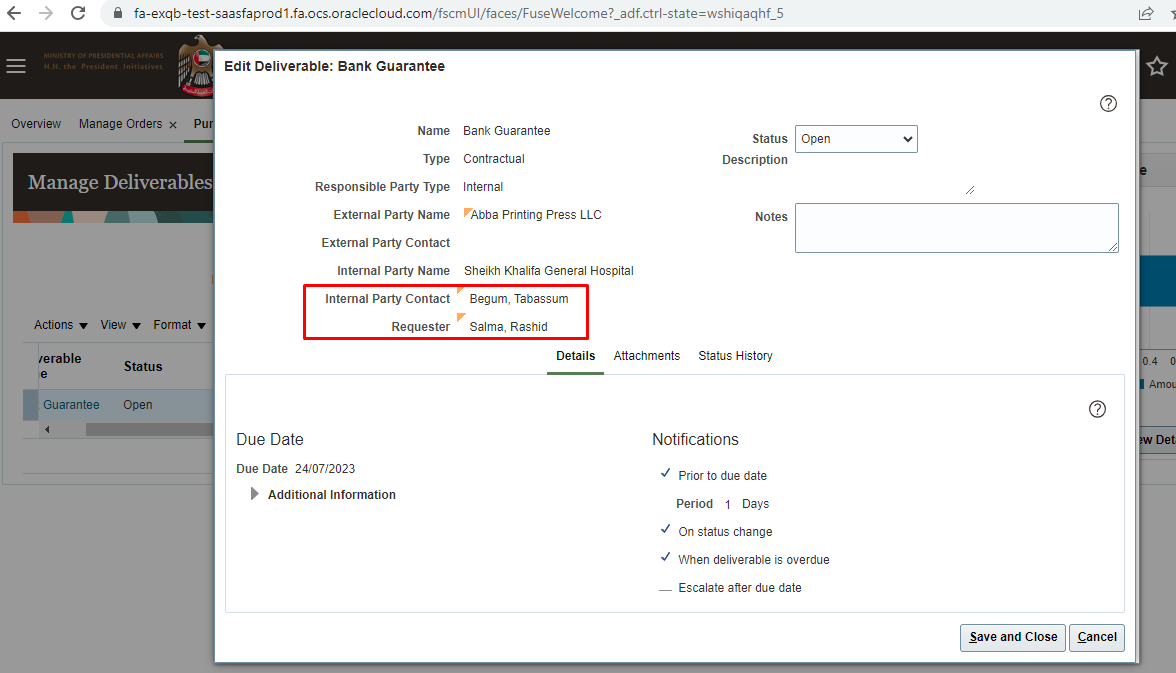Cancel the Edit Deliverable dialog
Viewport: 1176px width, 673px height.
tap(1096, 637)
